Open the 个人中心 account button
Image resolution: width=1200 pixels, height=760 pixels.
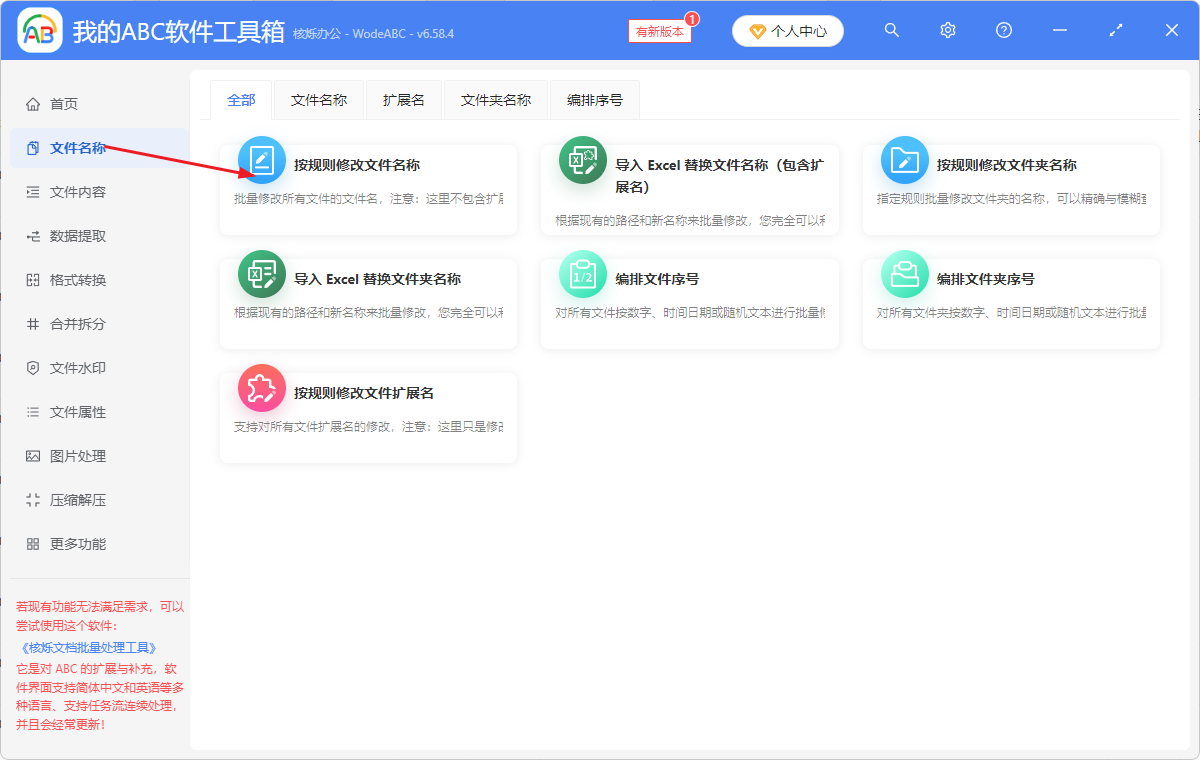[787, 30]
